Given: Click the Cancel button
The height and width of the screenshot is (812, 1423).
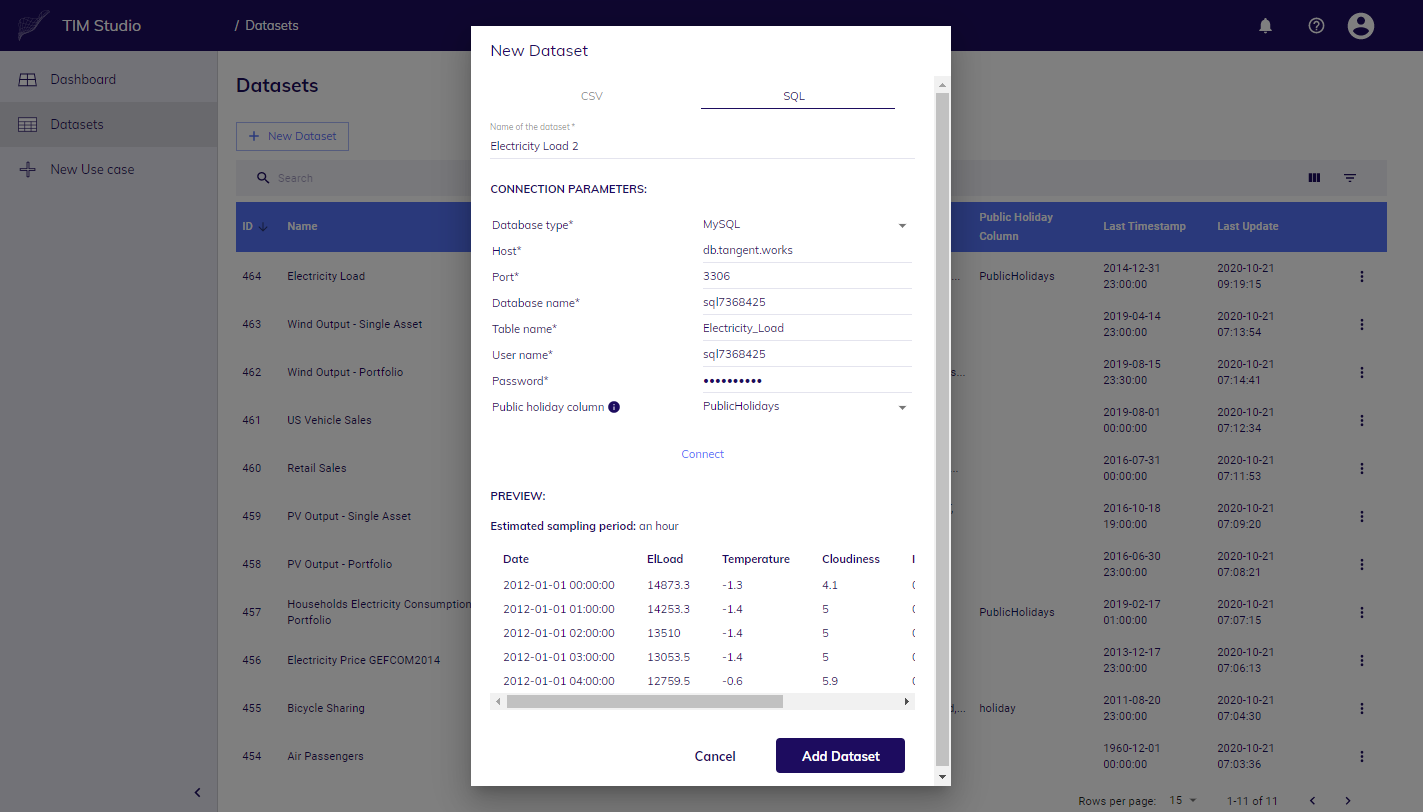Looking at the screenshot, I should (715, 756).
